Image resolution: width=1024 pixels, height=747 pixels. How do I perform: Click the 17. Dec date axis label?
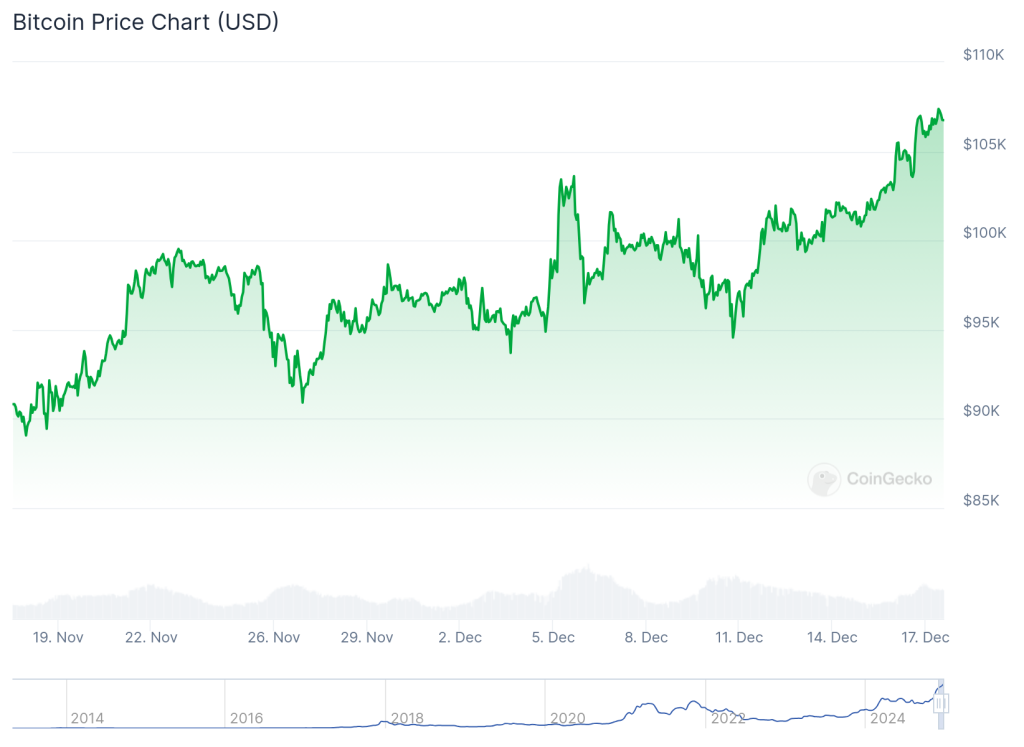coord(925,637)
